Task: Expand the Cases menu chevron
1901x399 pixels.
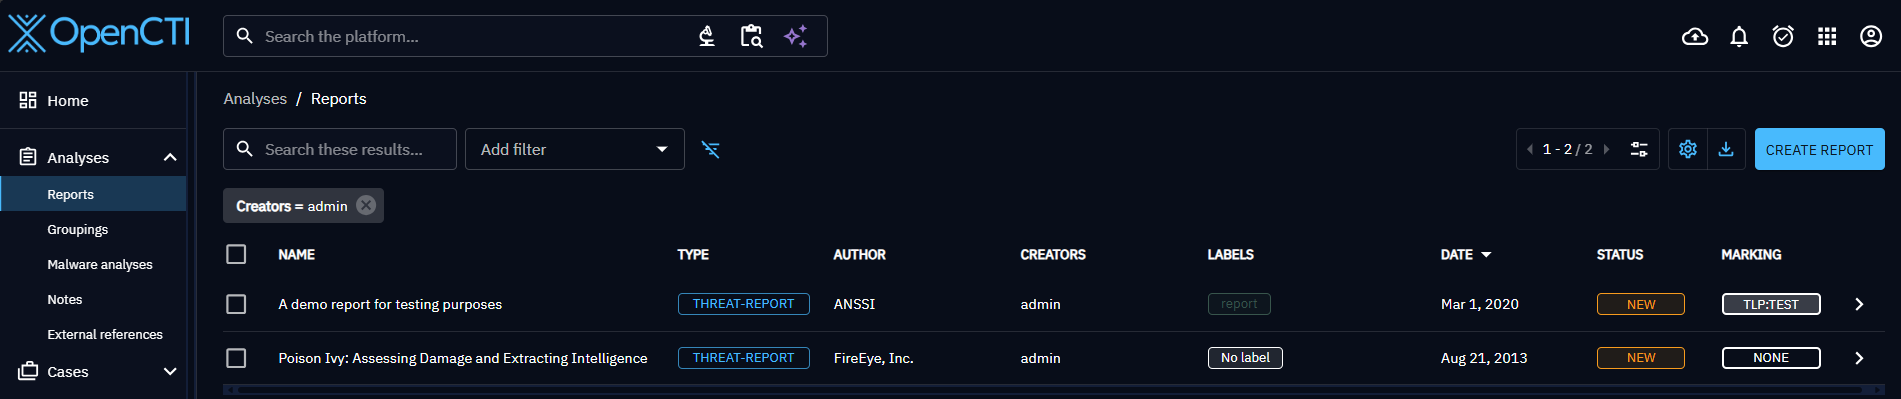Action: [170, 371]
